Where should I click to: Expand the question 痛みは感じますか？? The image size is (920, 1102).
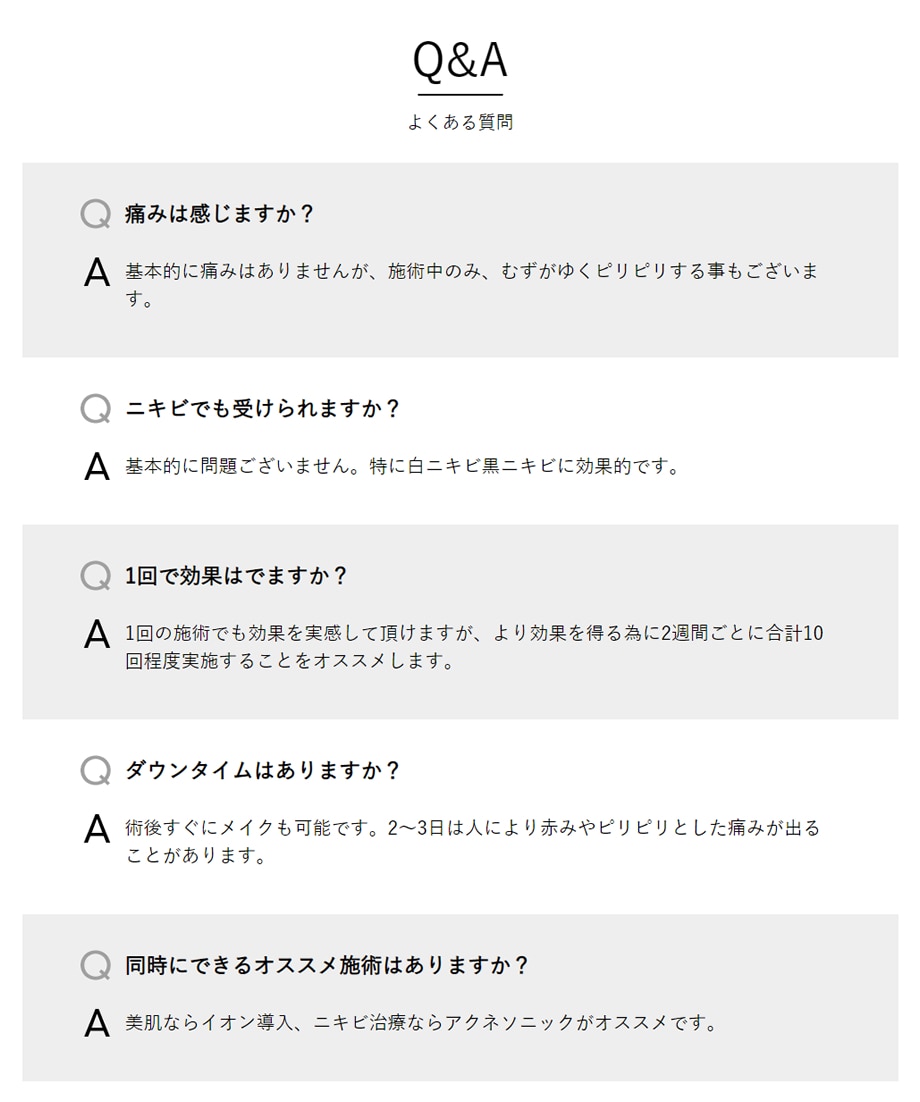[219, 214]
